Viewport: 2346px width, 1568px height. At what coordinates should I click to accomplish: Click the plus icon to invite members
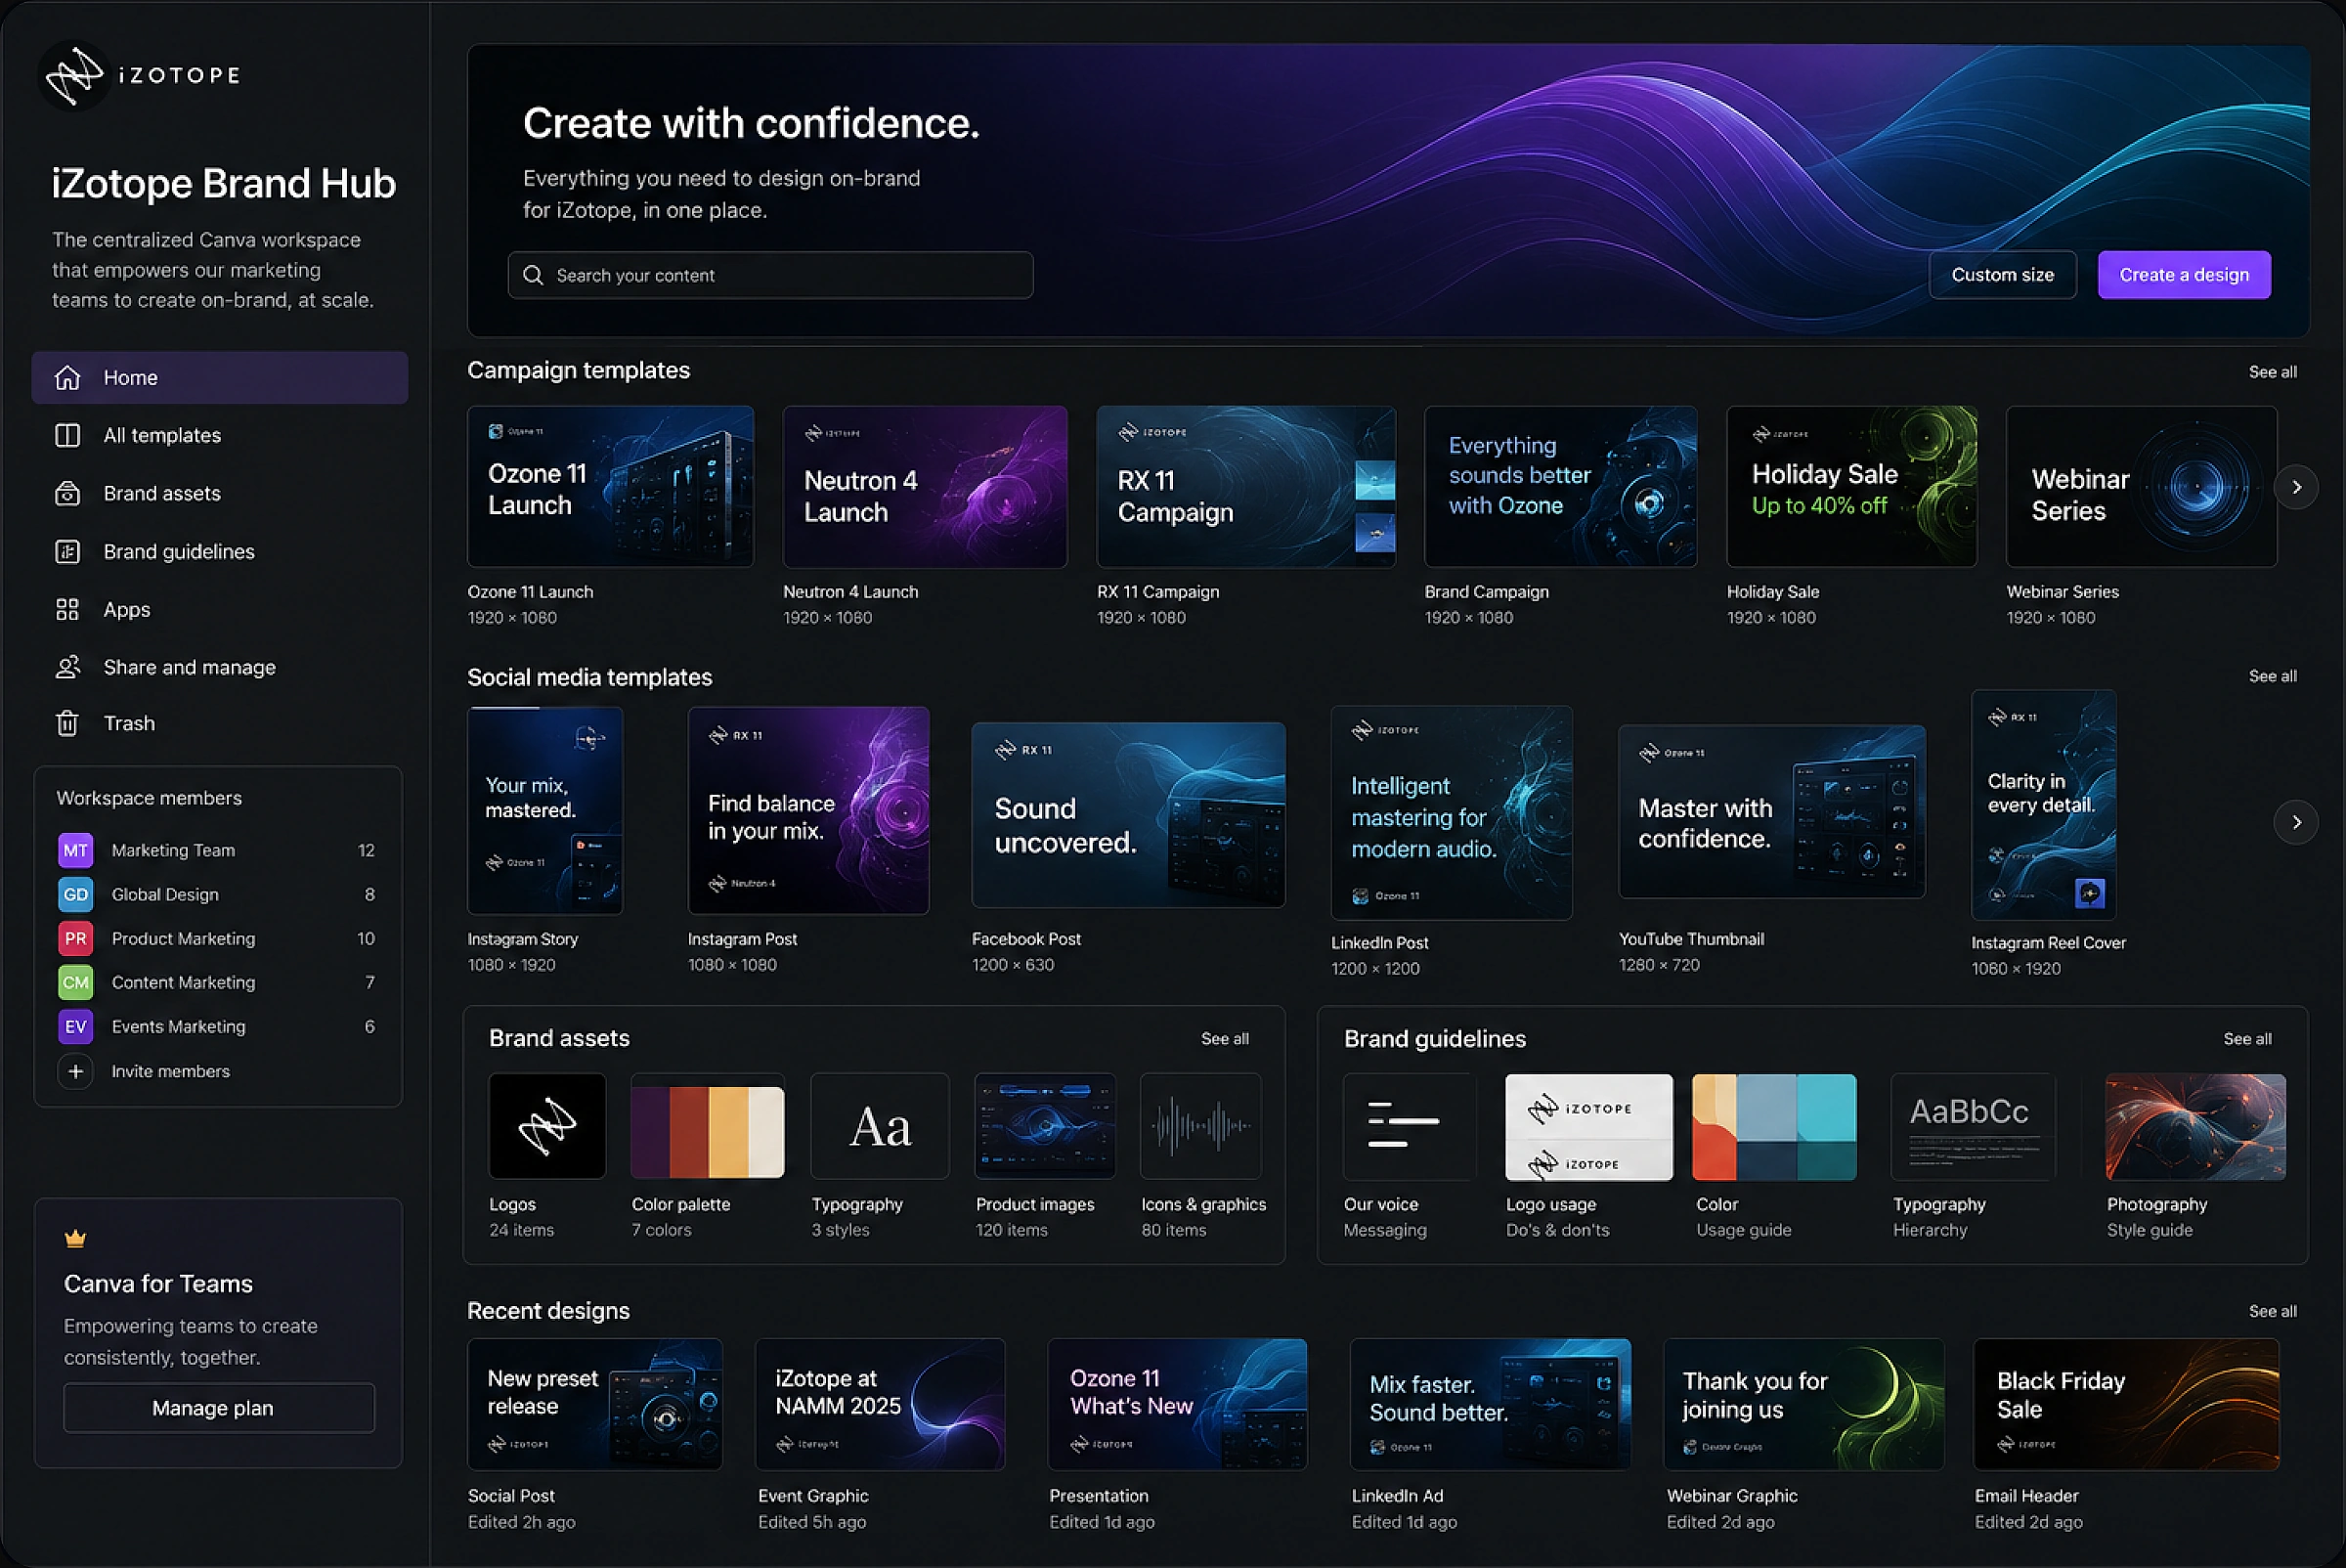[x=76, y=1071]
